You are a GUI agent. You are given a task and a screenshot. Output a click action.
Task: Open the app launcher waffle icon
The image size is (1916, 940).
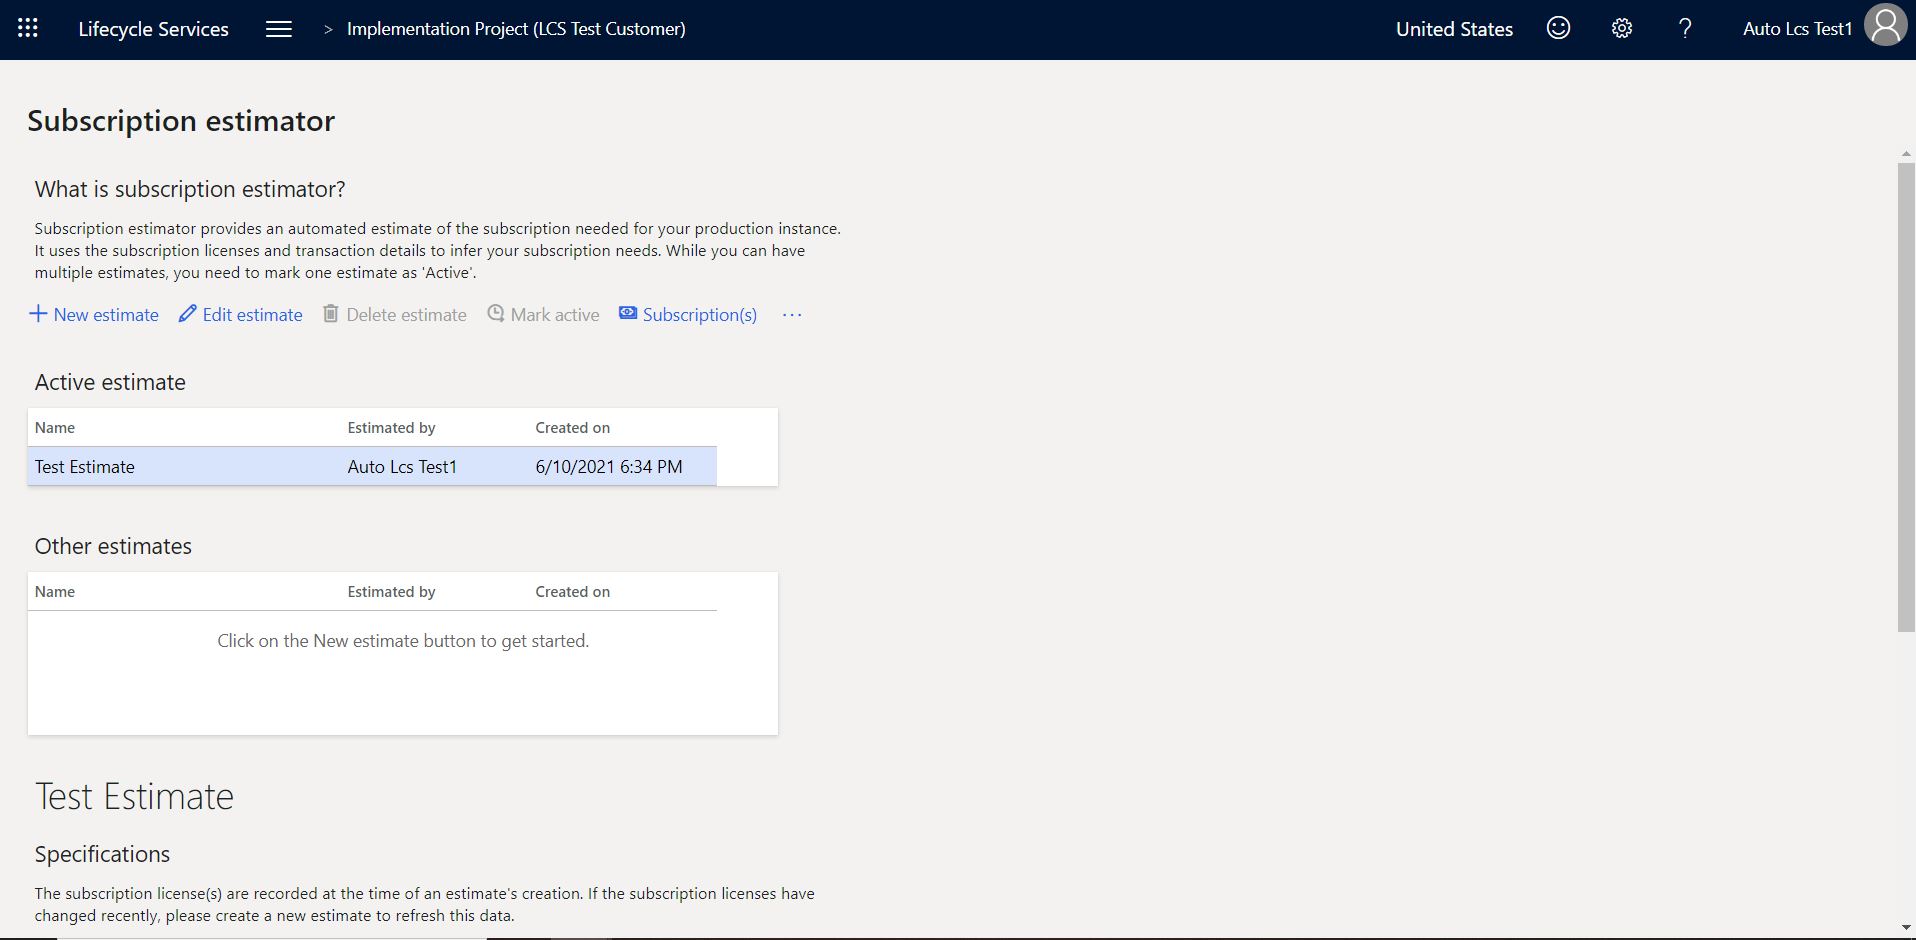(x=28, y=29)
